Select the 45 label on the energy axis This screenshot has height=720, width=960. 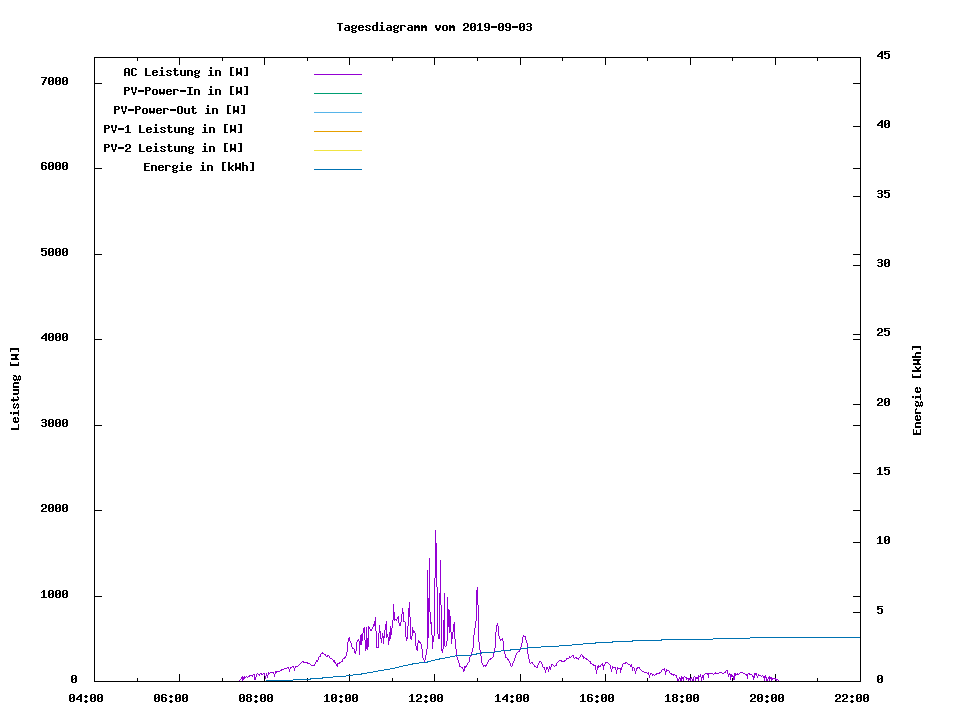click(883, 55)
